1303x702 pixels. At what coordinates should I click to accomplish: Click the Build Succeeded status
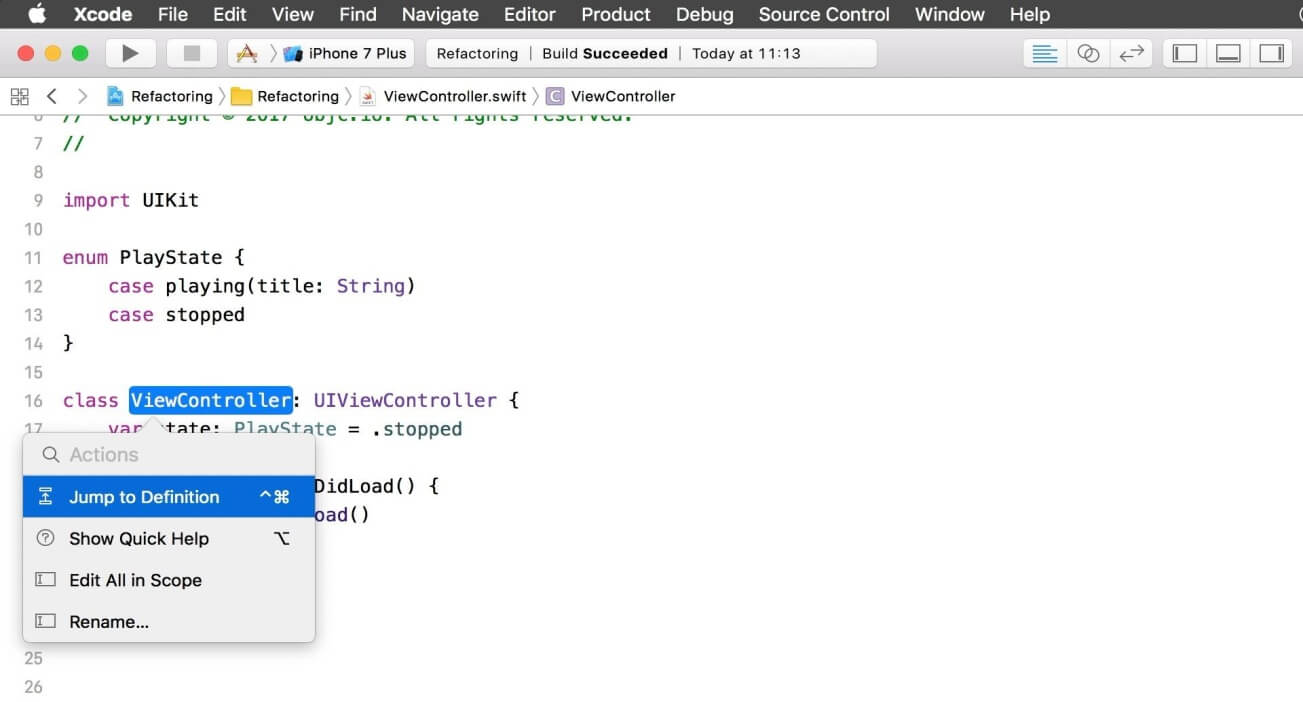pyautogui.click(x=605, y=54)
